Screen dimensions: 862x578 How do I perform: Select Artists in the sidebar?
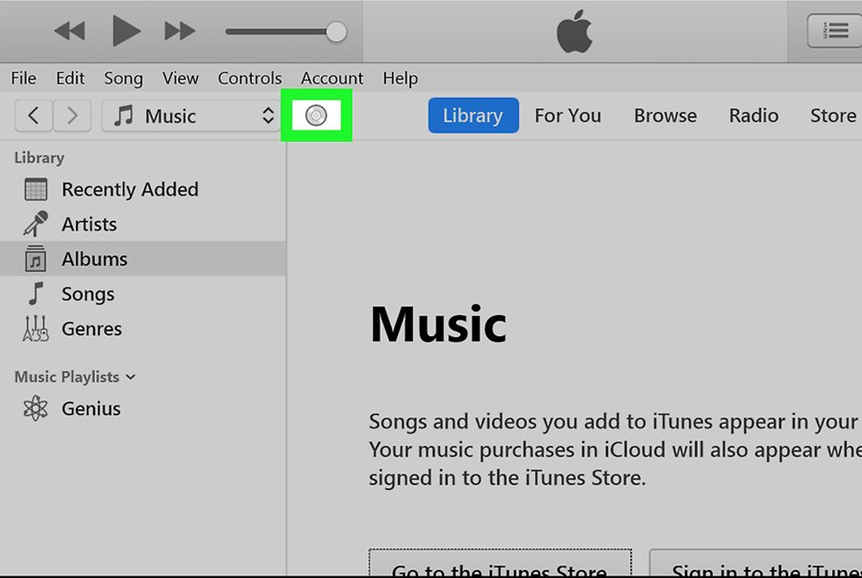pos(143,224)
